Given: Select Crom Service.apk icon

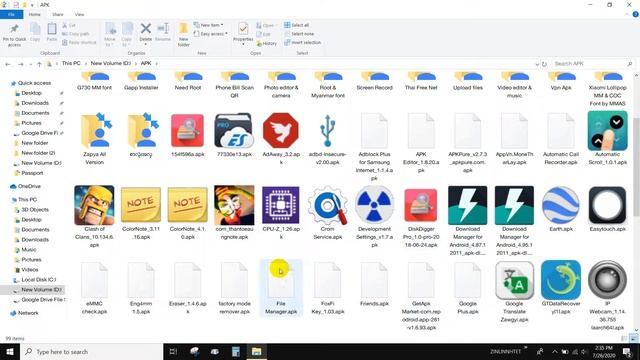Looking at the screenshot, I should [327, 205].
